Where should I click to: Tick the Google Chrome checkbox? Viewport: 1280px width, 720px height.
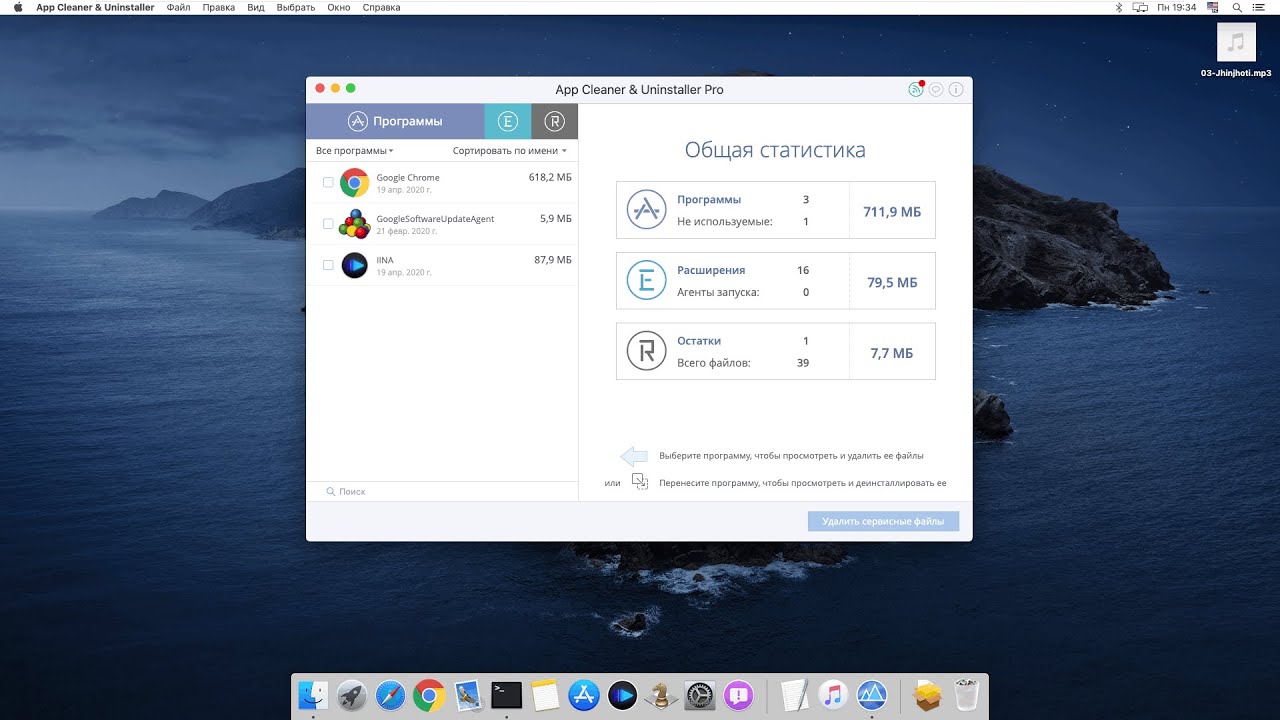pyautogui.click(x=328, y=182)
